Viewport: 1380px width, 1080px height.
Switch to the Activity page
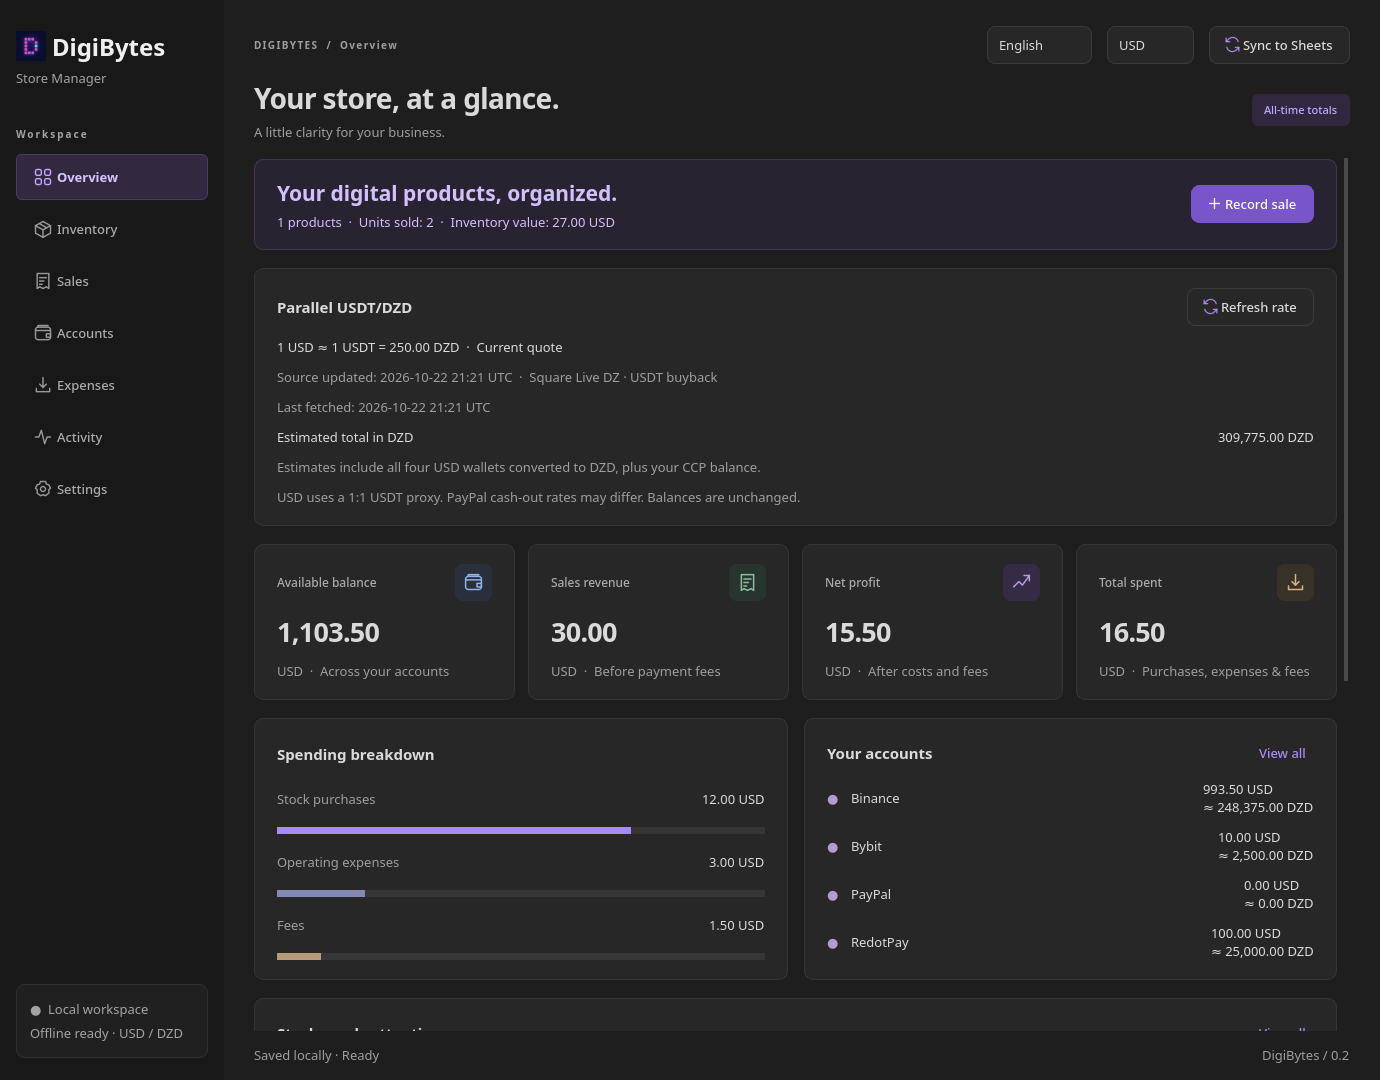[112, 437]
